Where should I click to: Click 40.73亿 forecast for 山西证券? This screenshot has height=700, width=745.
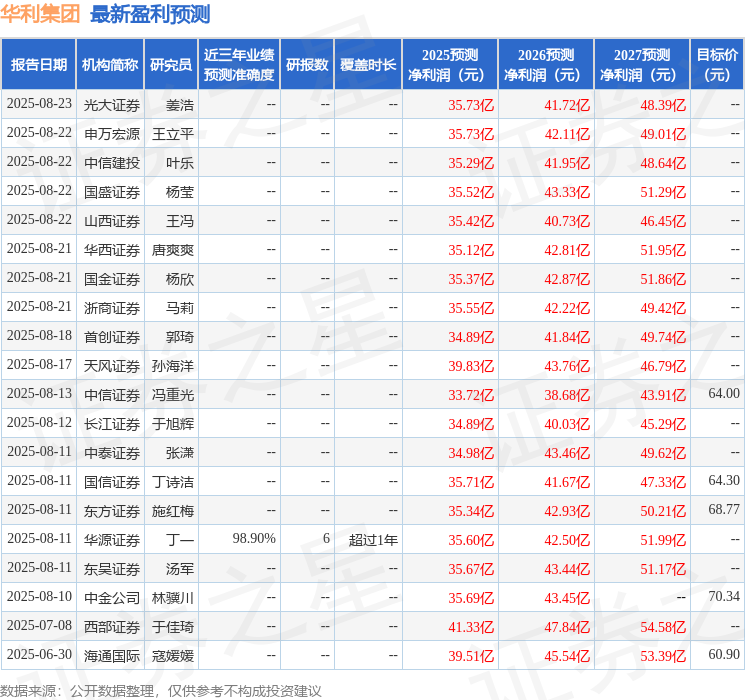click(567, 221)
